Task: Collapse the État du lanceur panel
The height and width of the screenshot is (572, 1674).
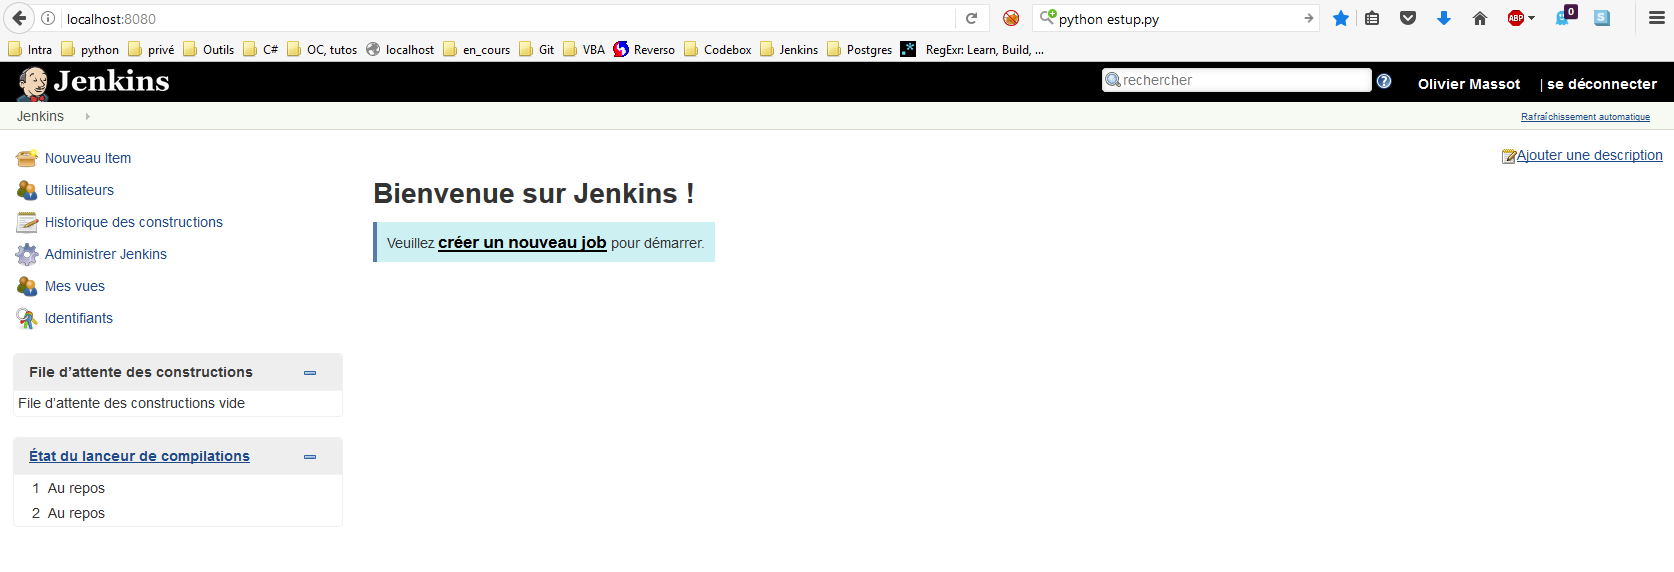Action: pos(310,457)
